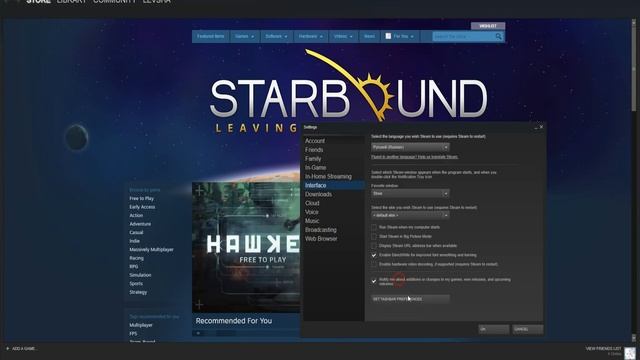
Task: Expand the For You store menu
Action: coord(400,36)
